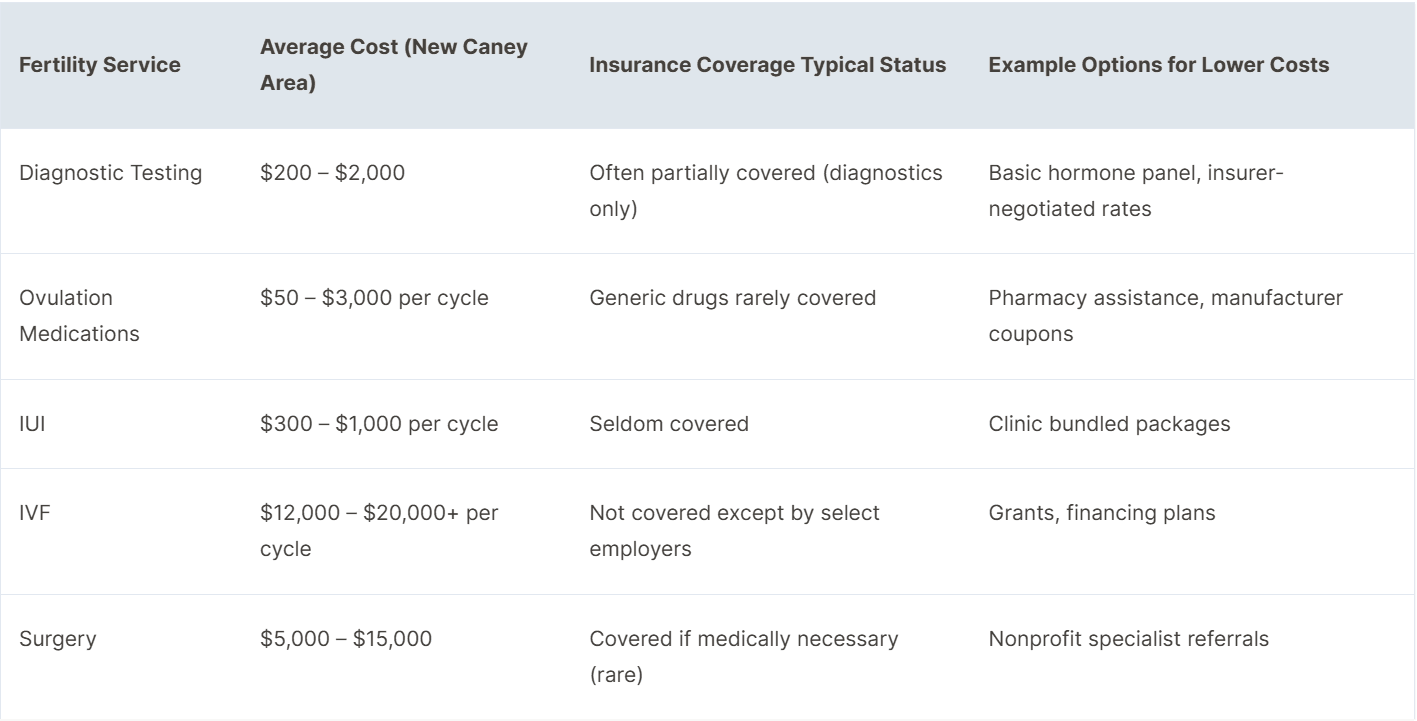Click the $200 – $2,000 cost cell
The image size is (1417, 721).
pos(333,173)
